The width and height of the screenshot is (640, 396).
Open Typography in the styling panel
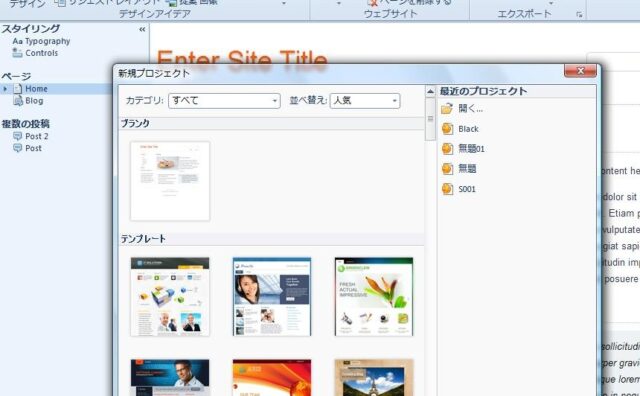click(47, 41)
